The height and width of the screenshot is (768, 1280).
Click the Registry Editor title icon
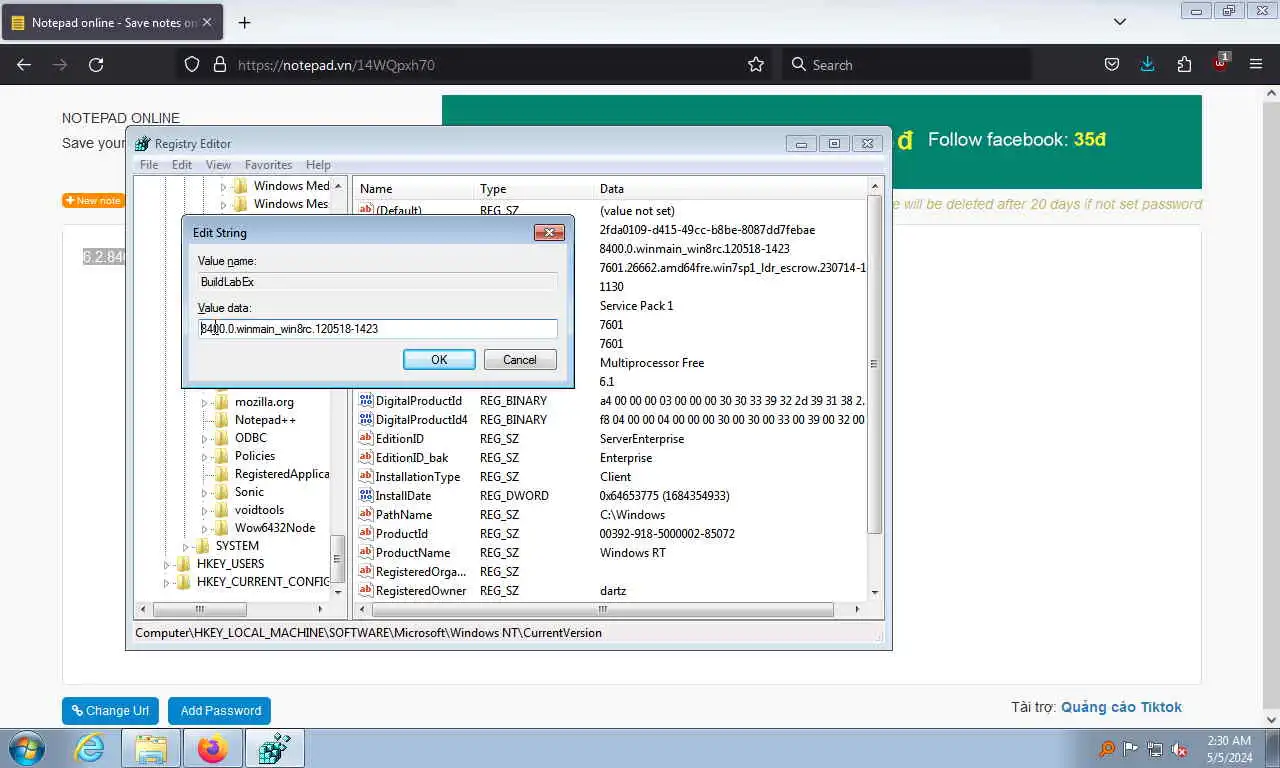click(143, 143)
